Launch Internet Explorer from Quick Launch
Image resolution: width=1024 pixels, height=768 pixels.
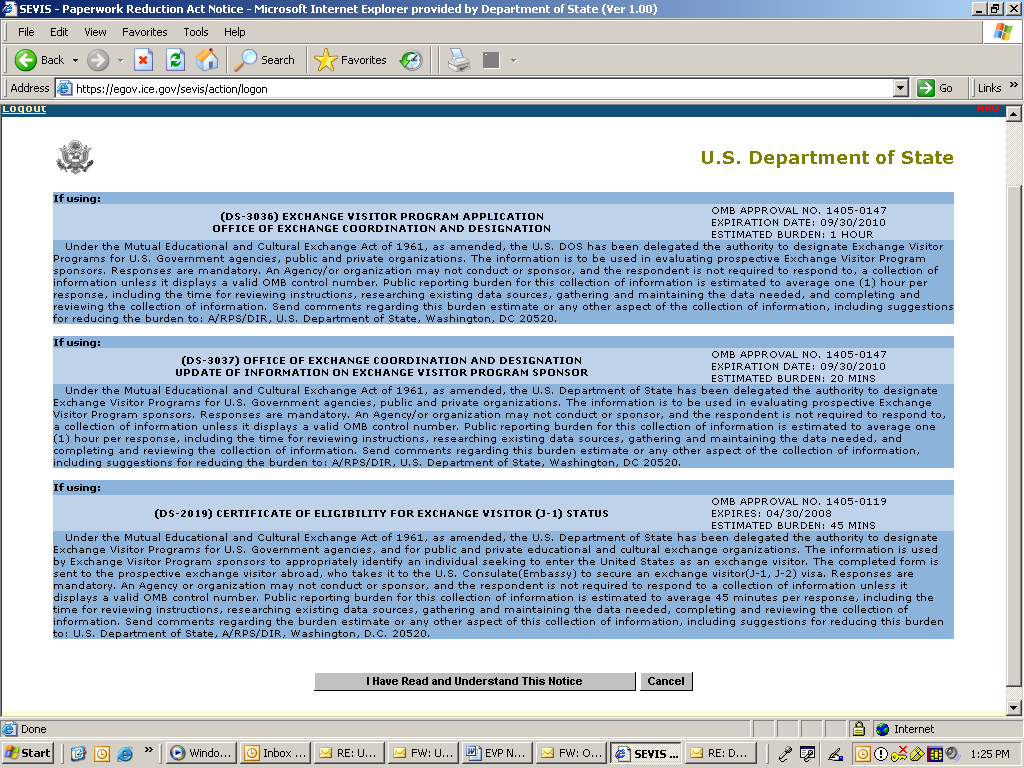tap(125, 754)
